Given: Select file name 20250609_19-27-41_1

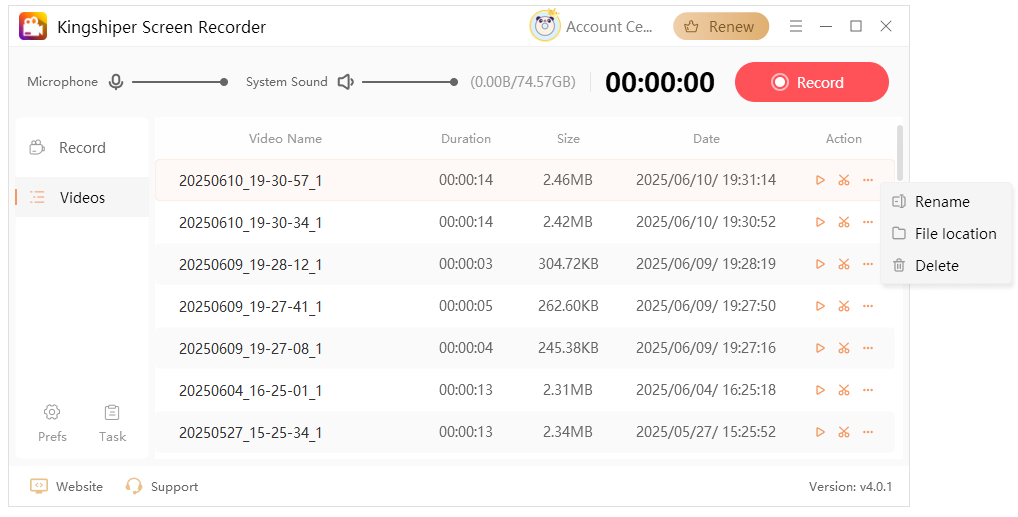Looking at the screenshot, I should click(x=250, y=307).
